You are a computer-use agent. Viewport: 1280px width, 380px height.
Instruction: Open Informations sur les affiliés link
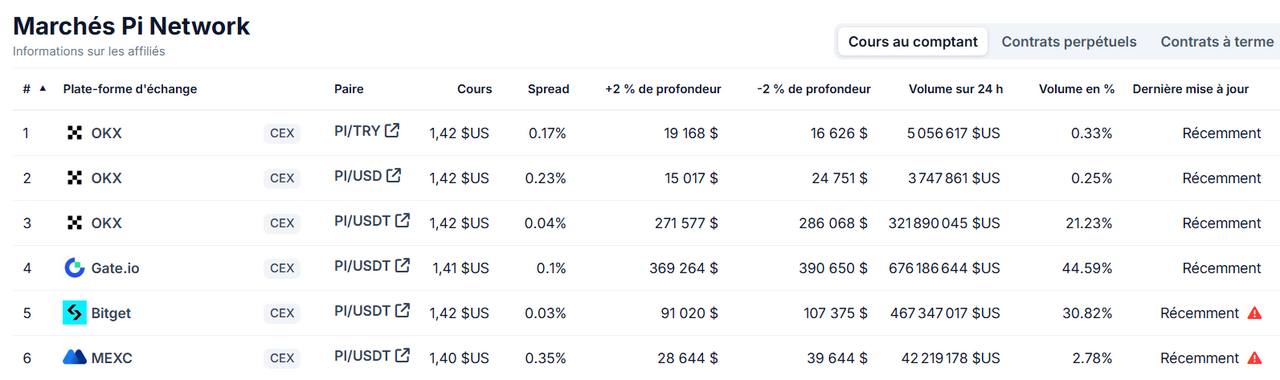pyautogui.click(x=89, y=51)
